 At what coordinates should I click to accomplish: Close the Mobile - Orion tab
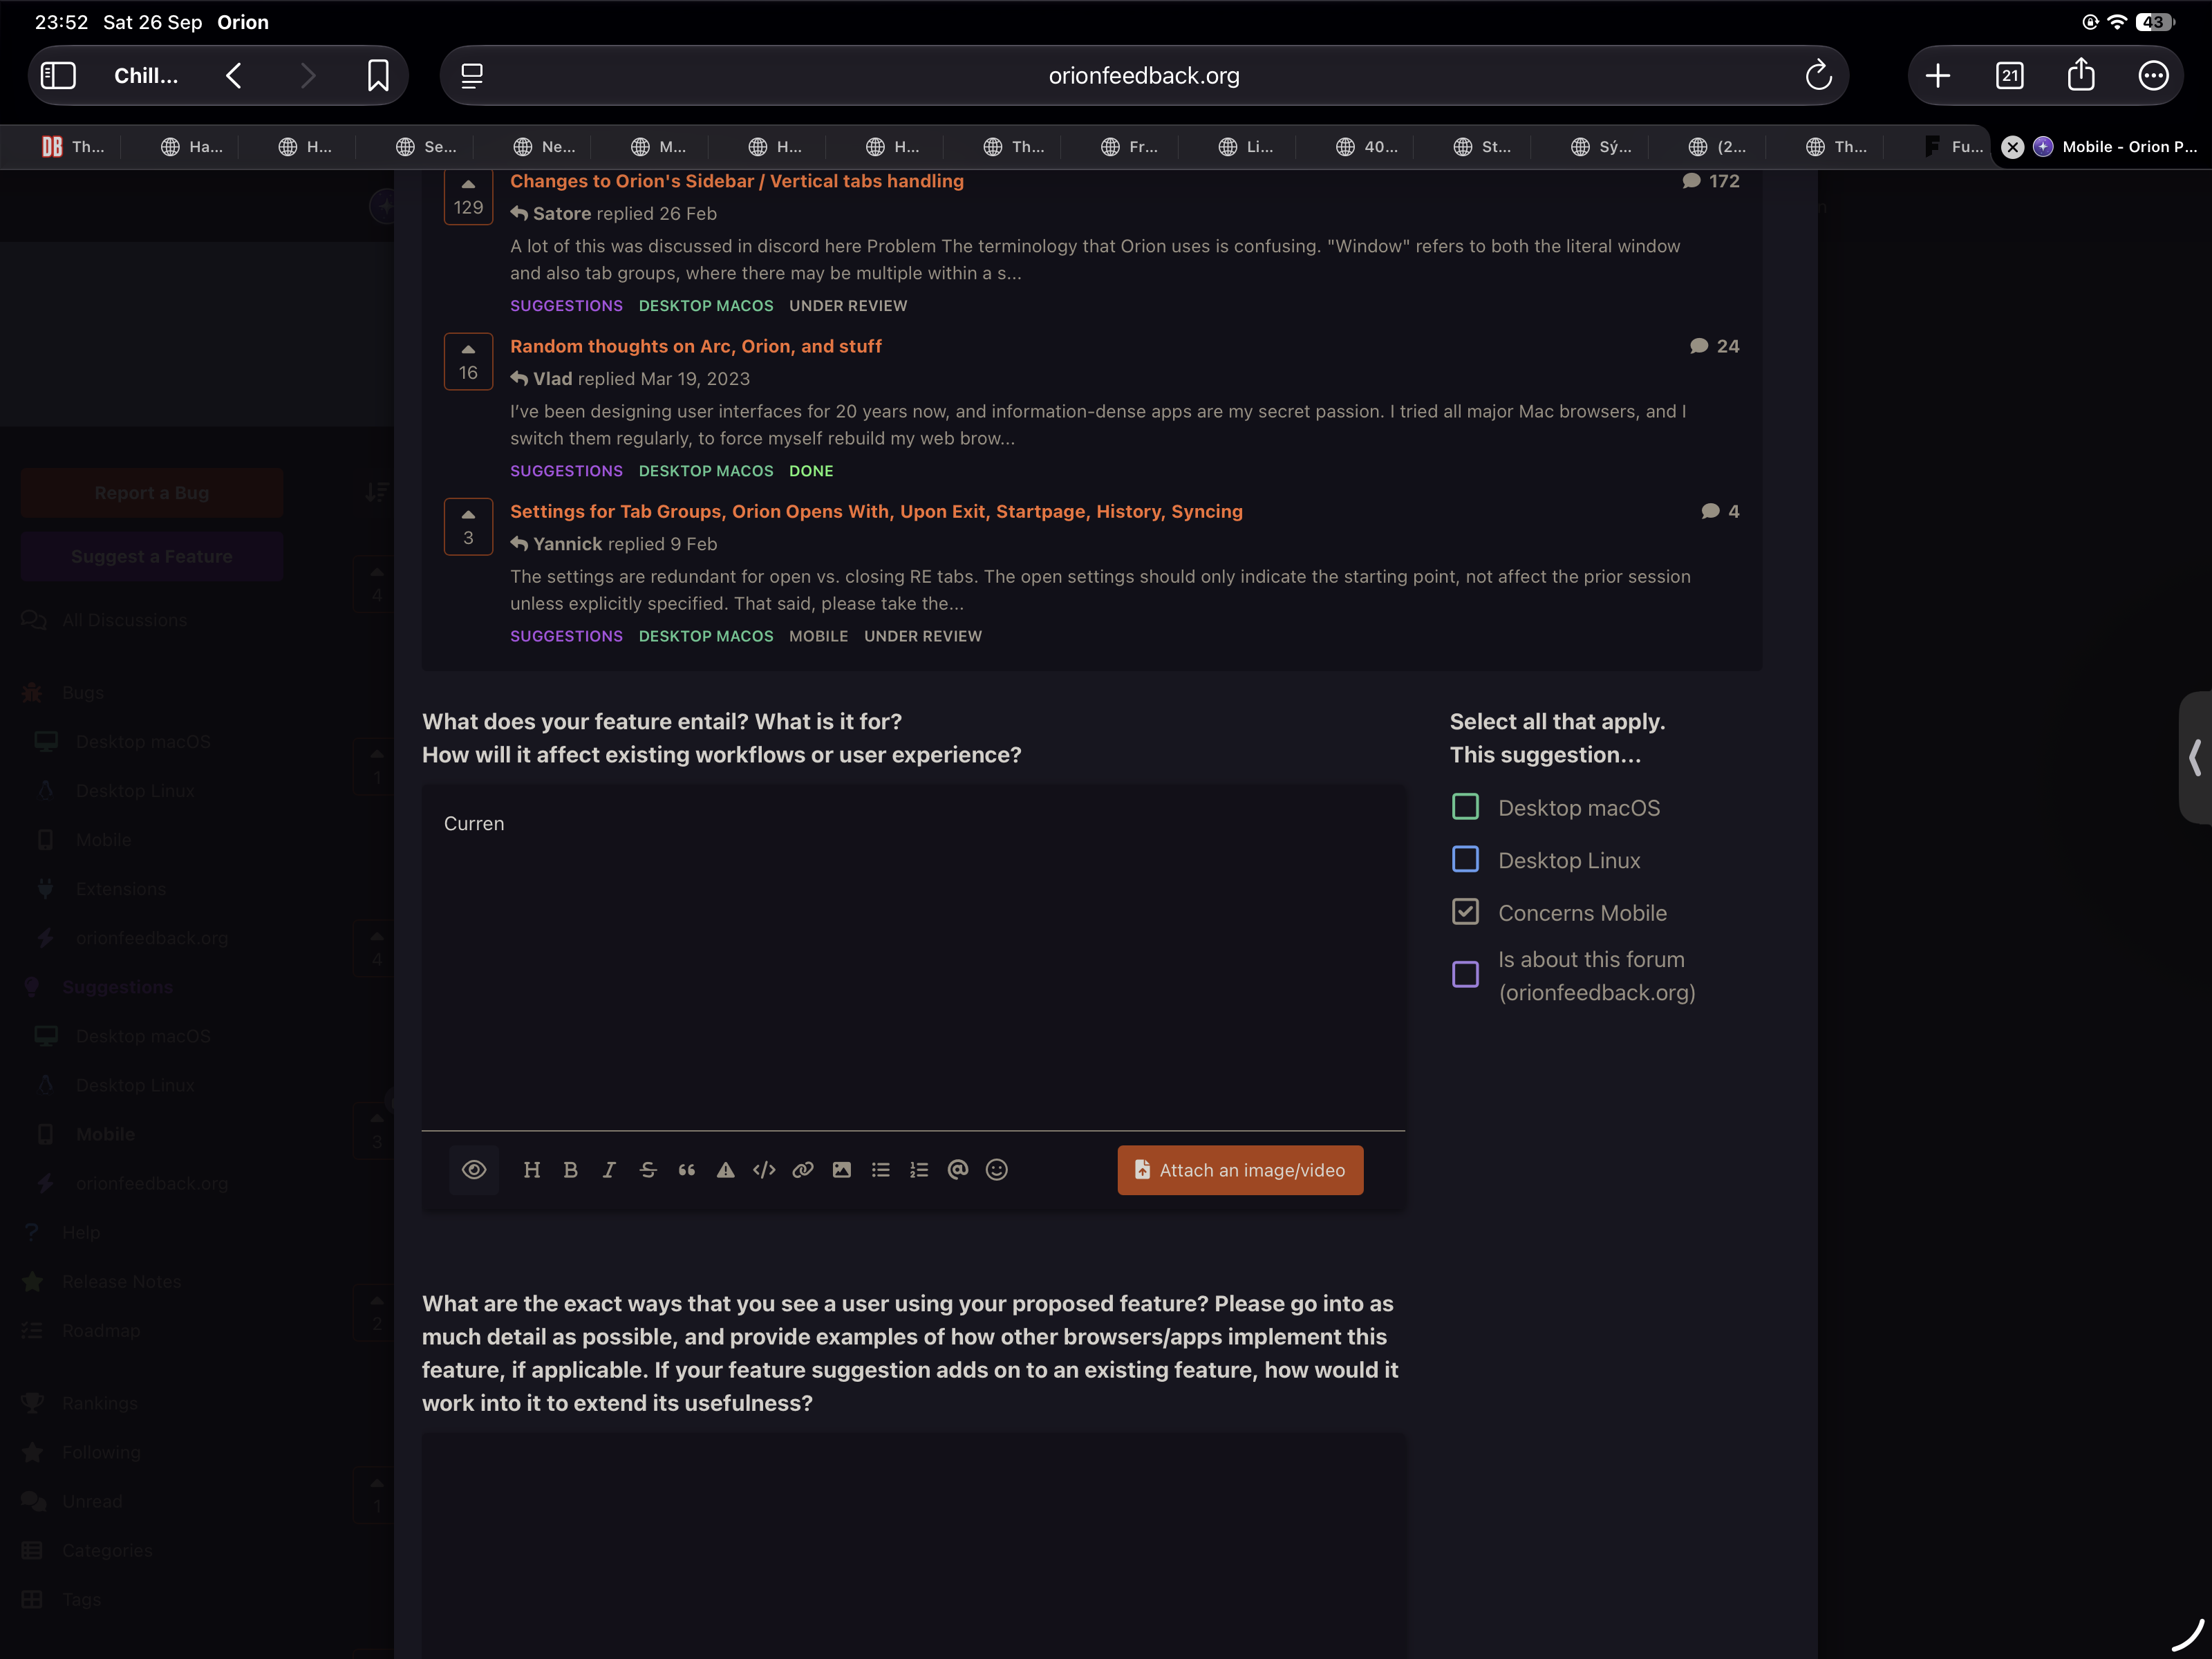2013,147
